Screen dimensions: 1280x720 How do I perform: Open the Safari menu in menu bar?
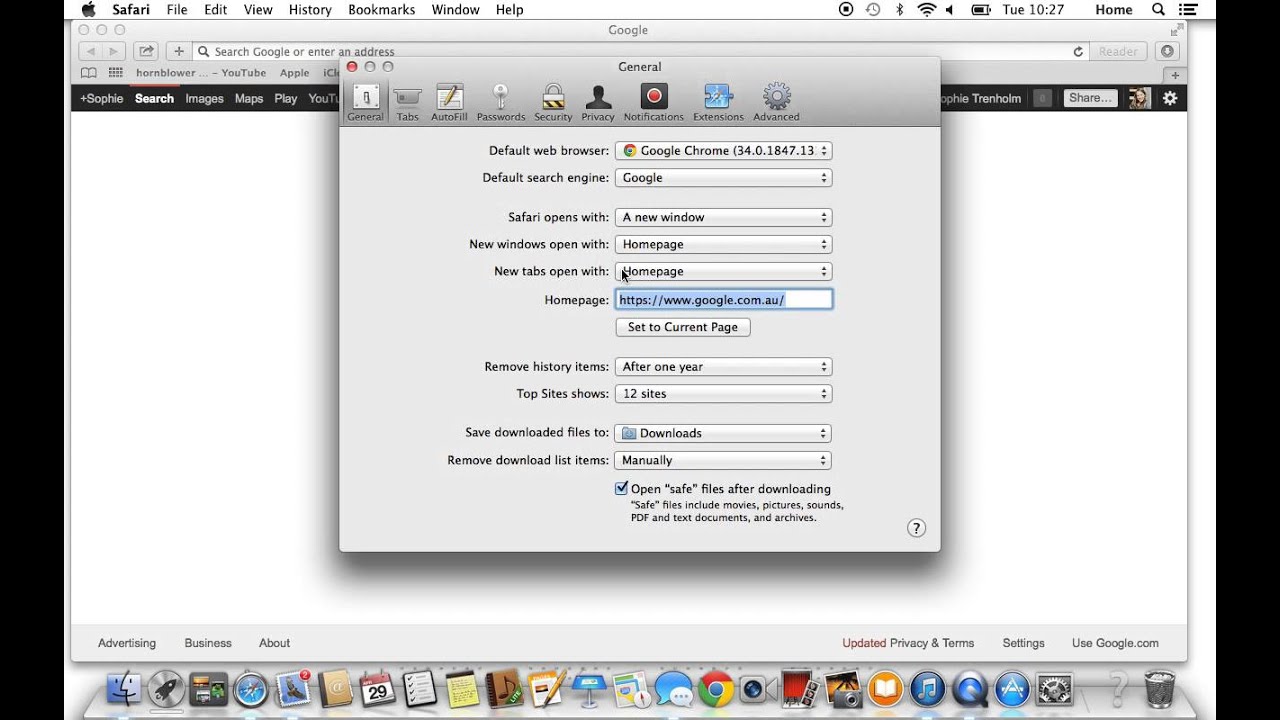click(x=131, y=10)
